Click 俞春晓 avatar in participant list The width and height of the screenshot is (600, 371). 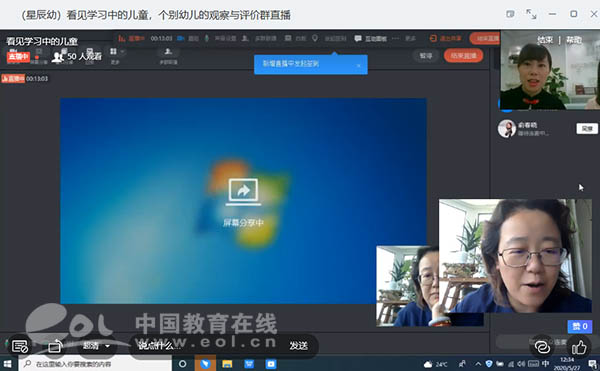(507, 129)
